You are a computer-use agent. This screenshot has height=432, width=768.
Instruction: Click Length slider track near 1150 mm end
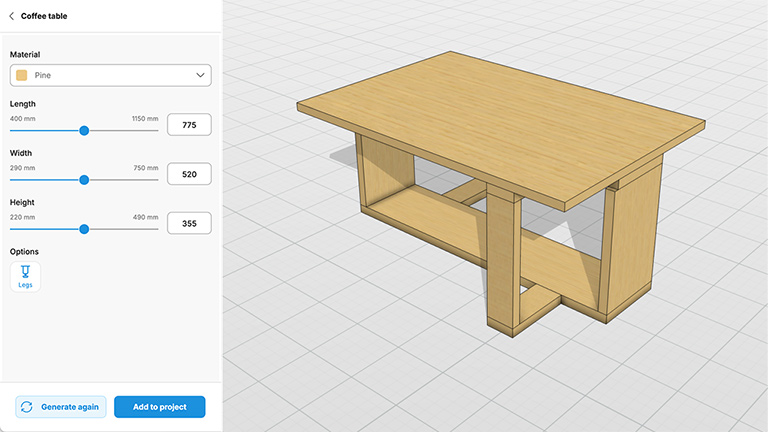coord(150,130)
